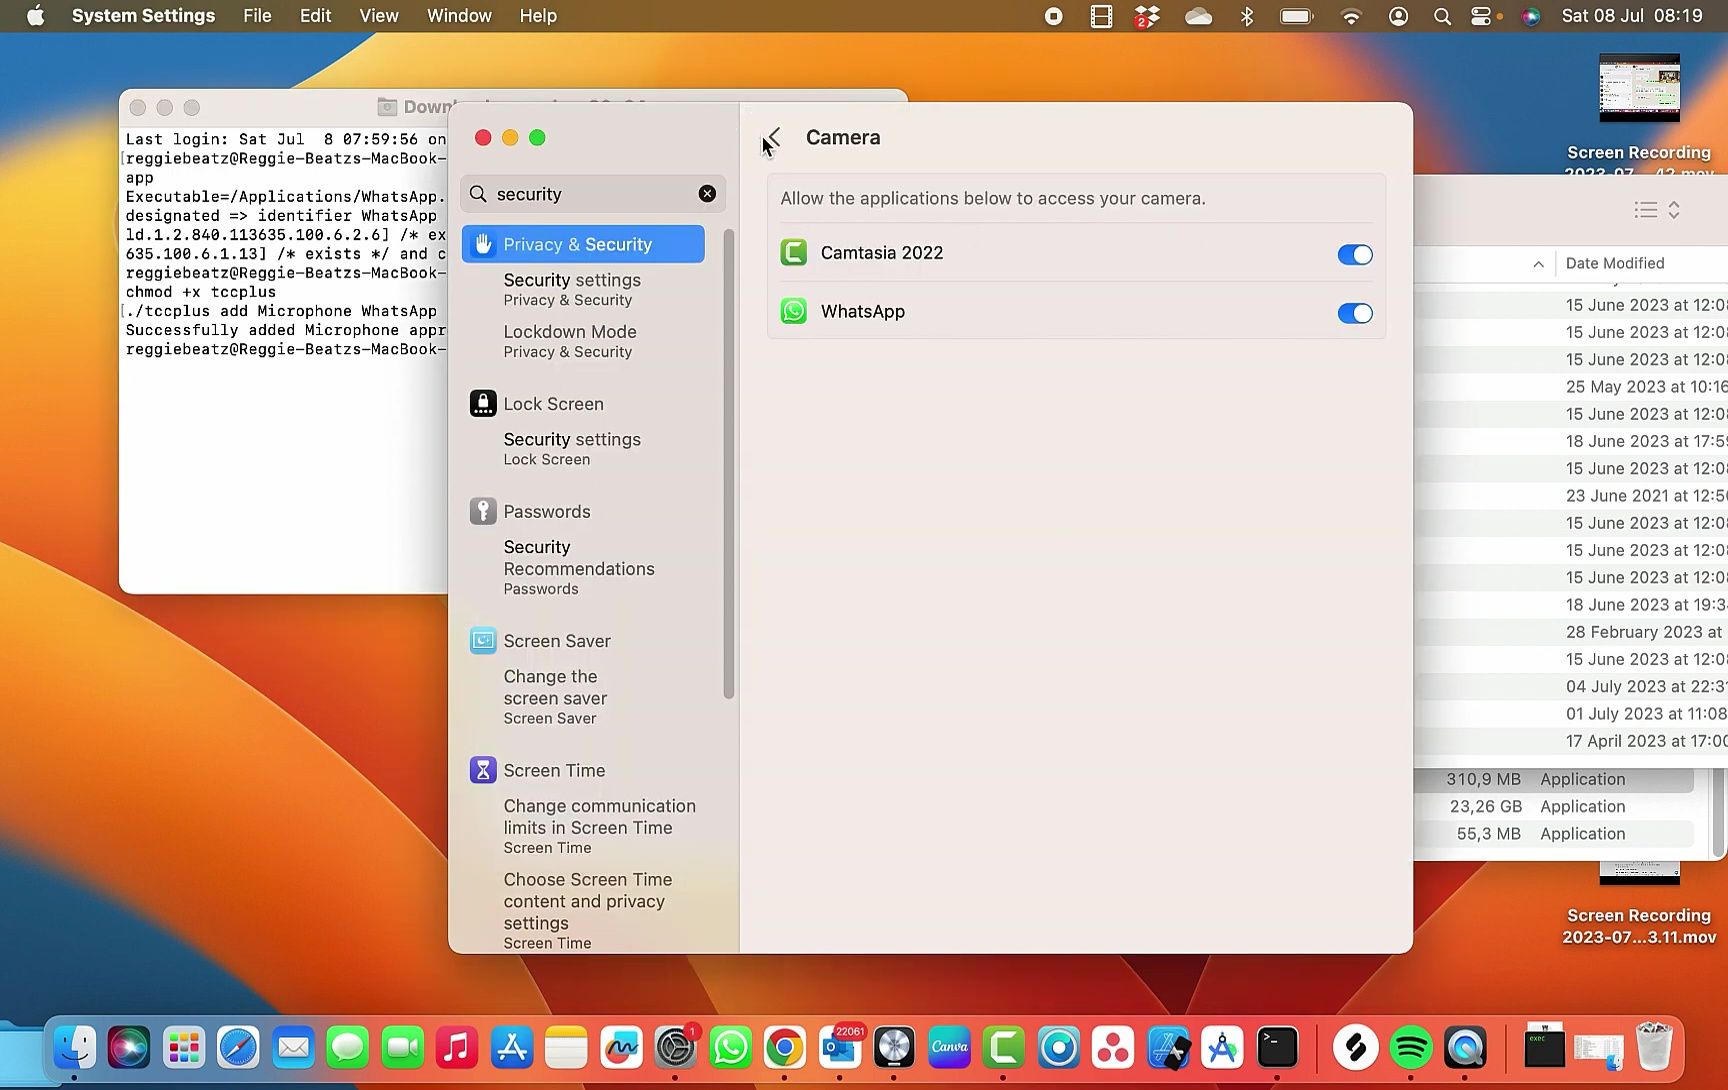This screenshot has height=1090, width=1728.
Task: Select Privacy & Security in the sidebar
Action: [x=583, y=244]
